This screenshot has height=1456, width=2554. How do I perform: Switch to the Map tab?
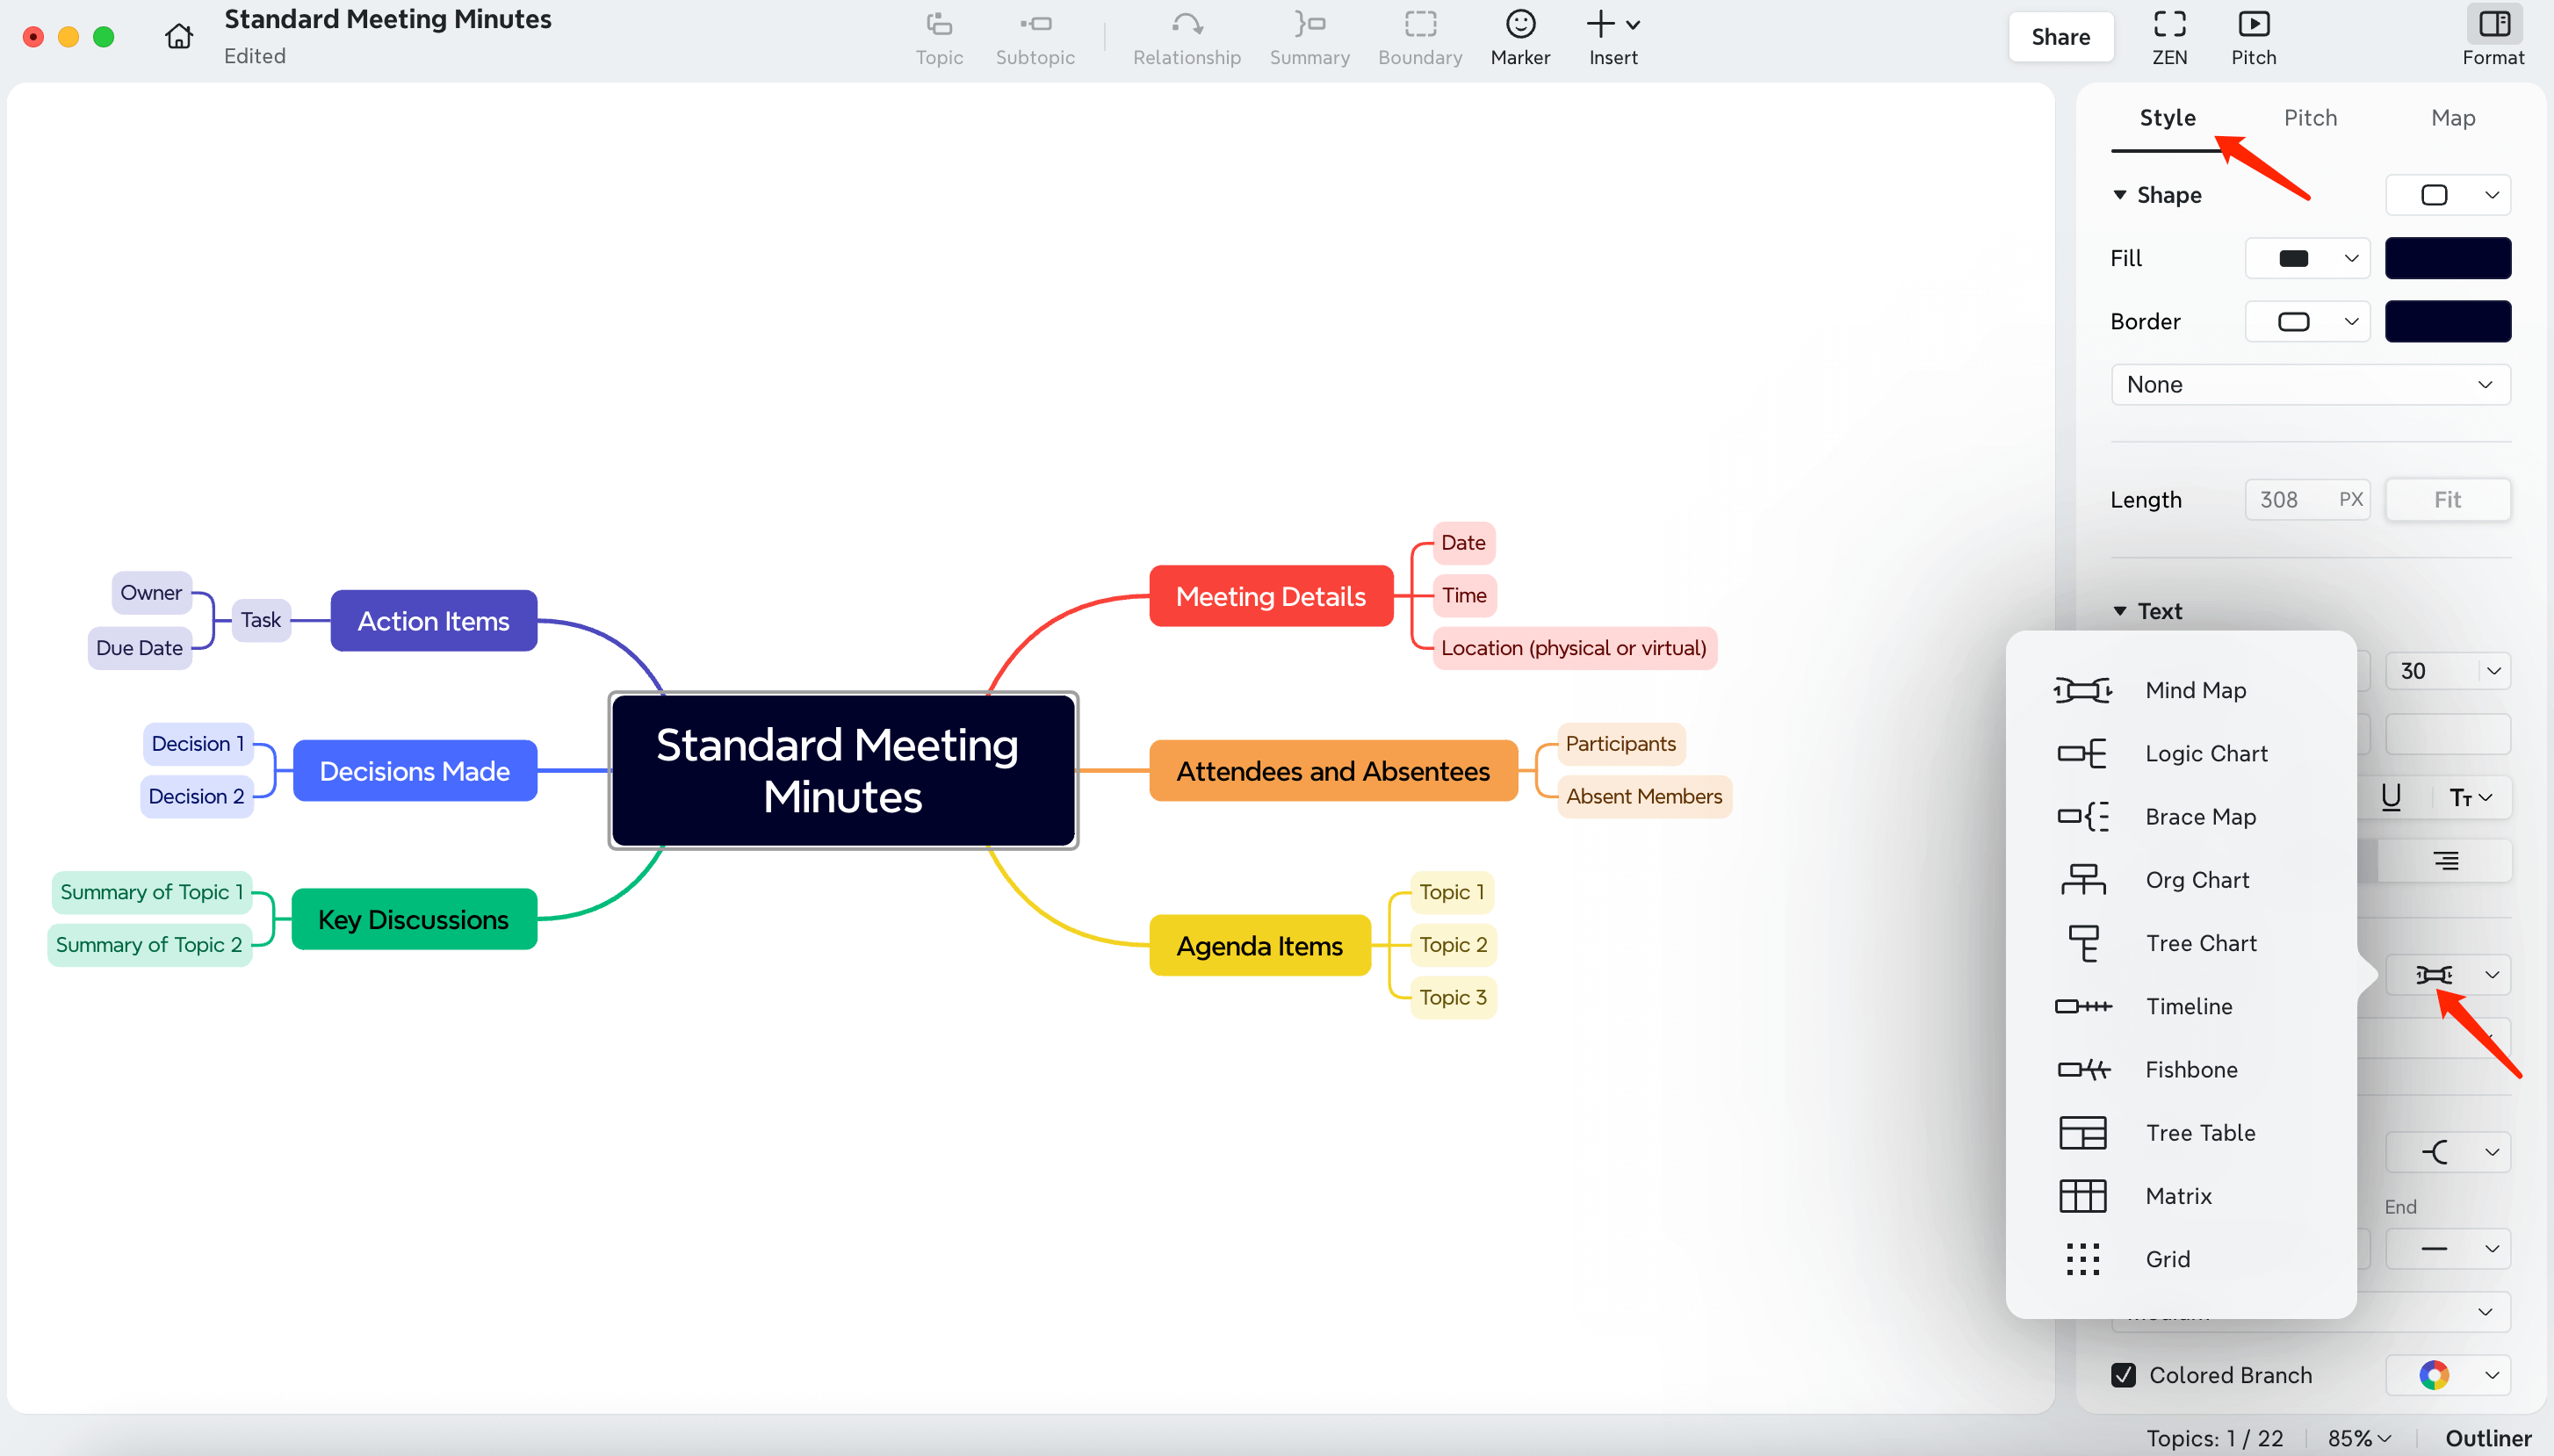(2452, 118)
